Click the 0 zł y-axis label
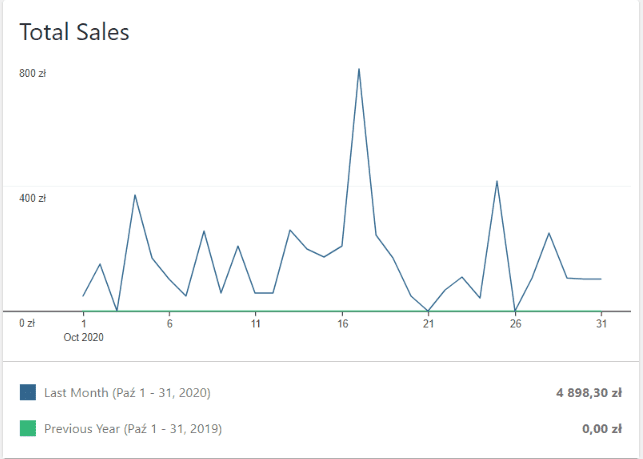Screen dimensions: 643x459 click(x=28, y=323)
